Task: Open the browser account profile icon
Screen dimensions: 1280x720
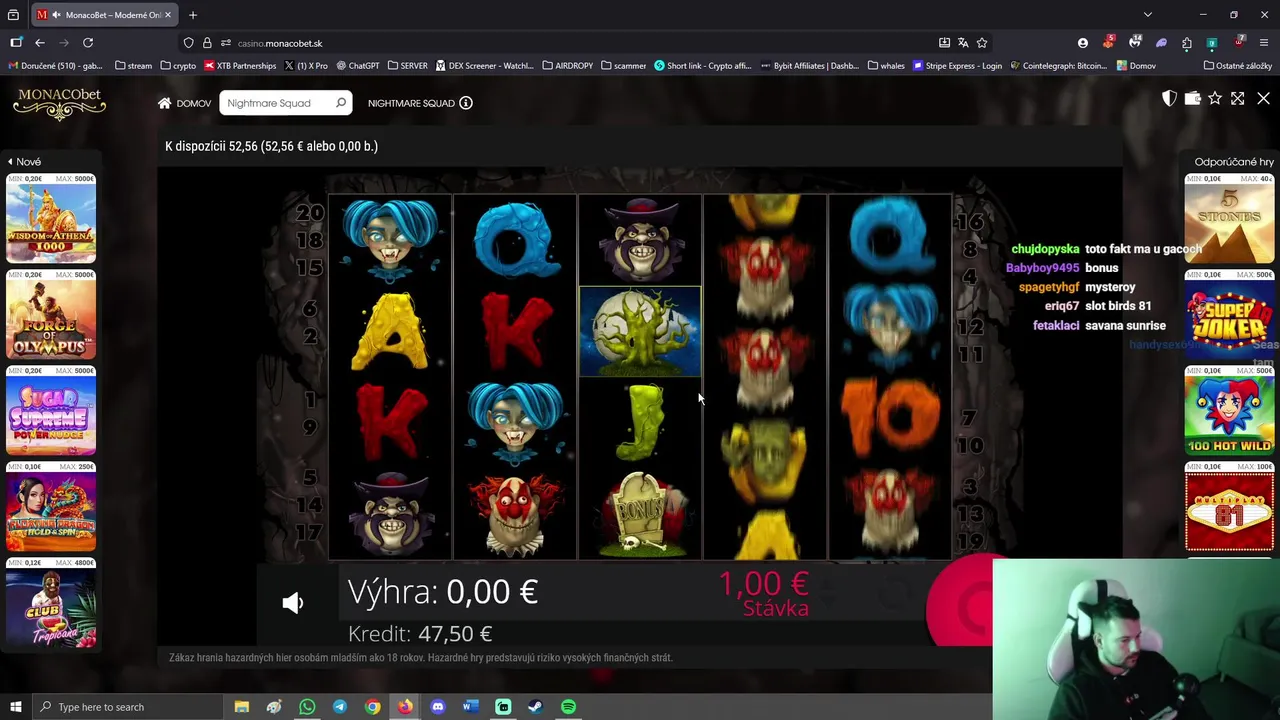Action: point(1083,43)
